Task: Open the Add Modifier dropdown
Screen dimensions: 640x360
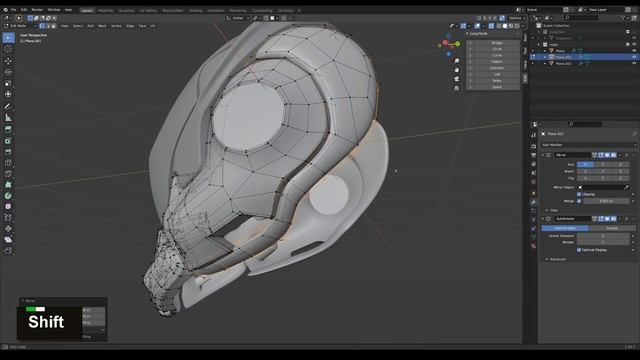Action: 589,145
